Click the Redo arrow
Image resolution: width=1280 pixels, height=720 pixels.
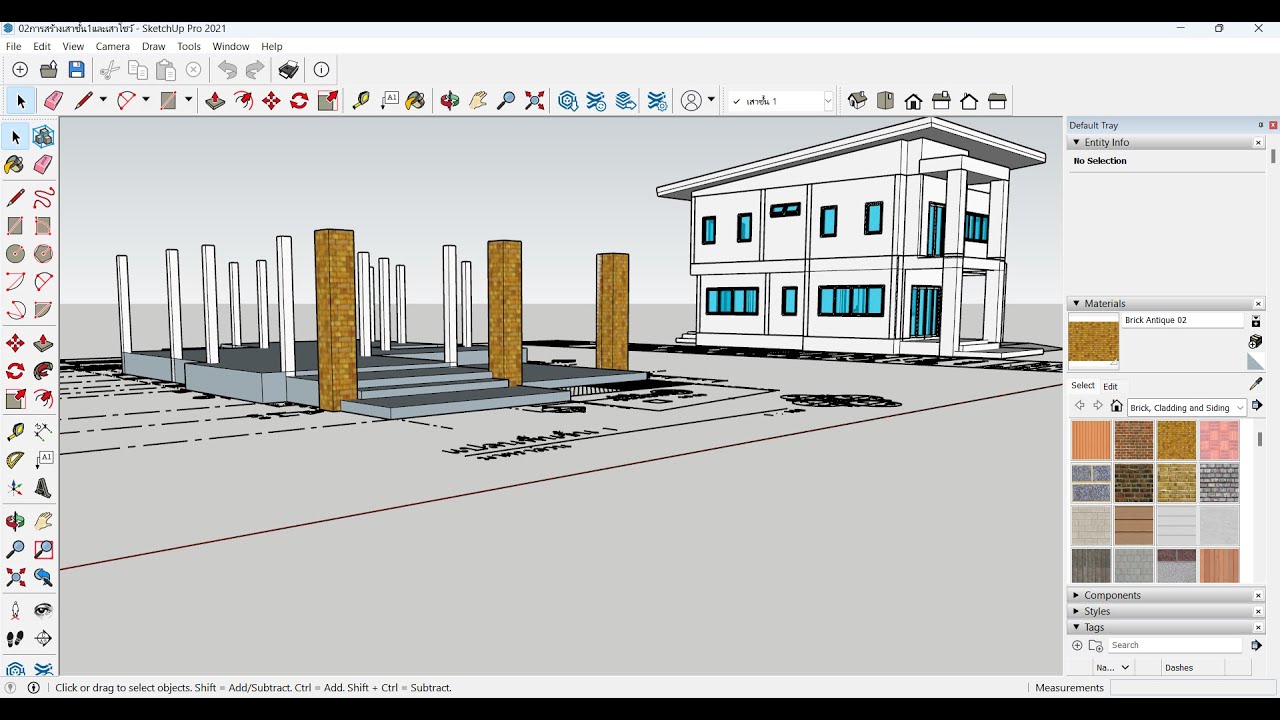255,70
